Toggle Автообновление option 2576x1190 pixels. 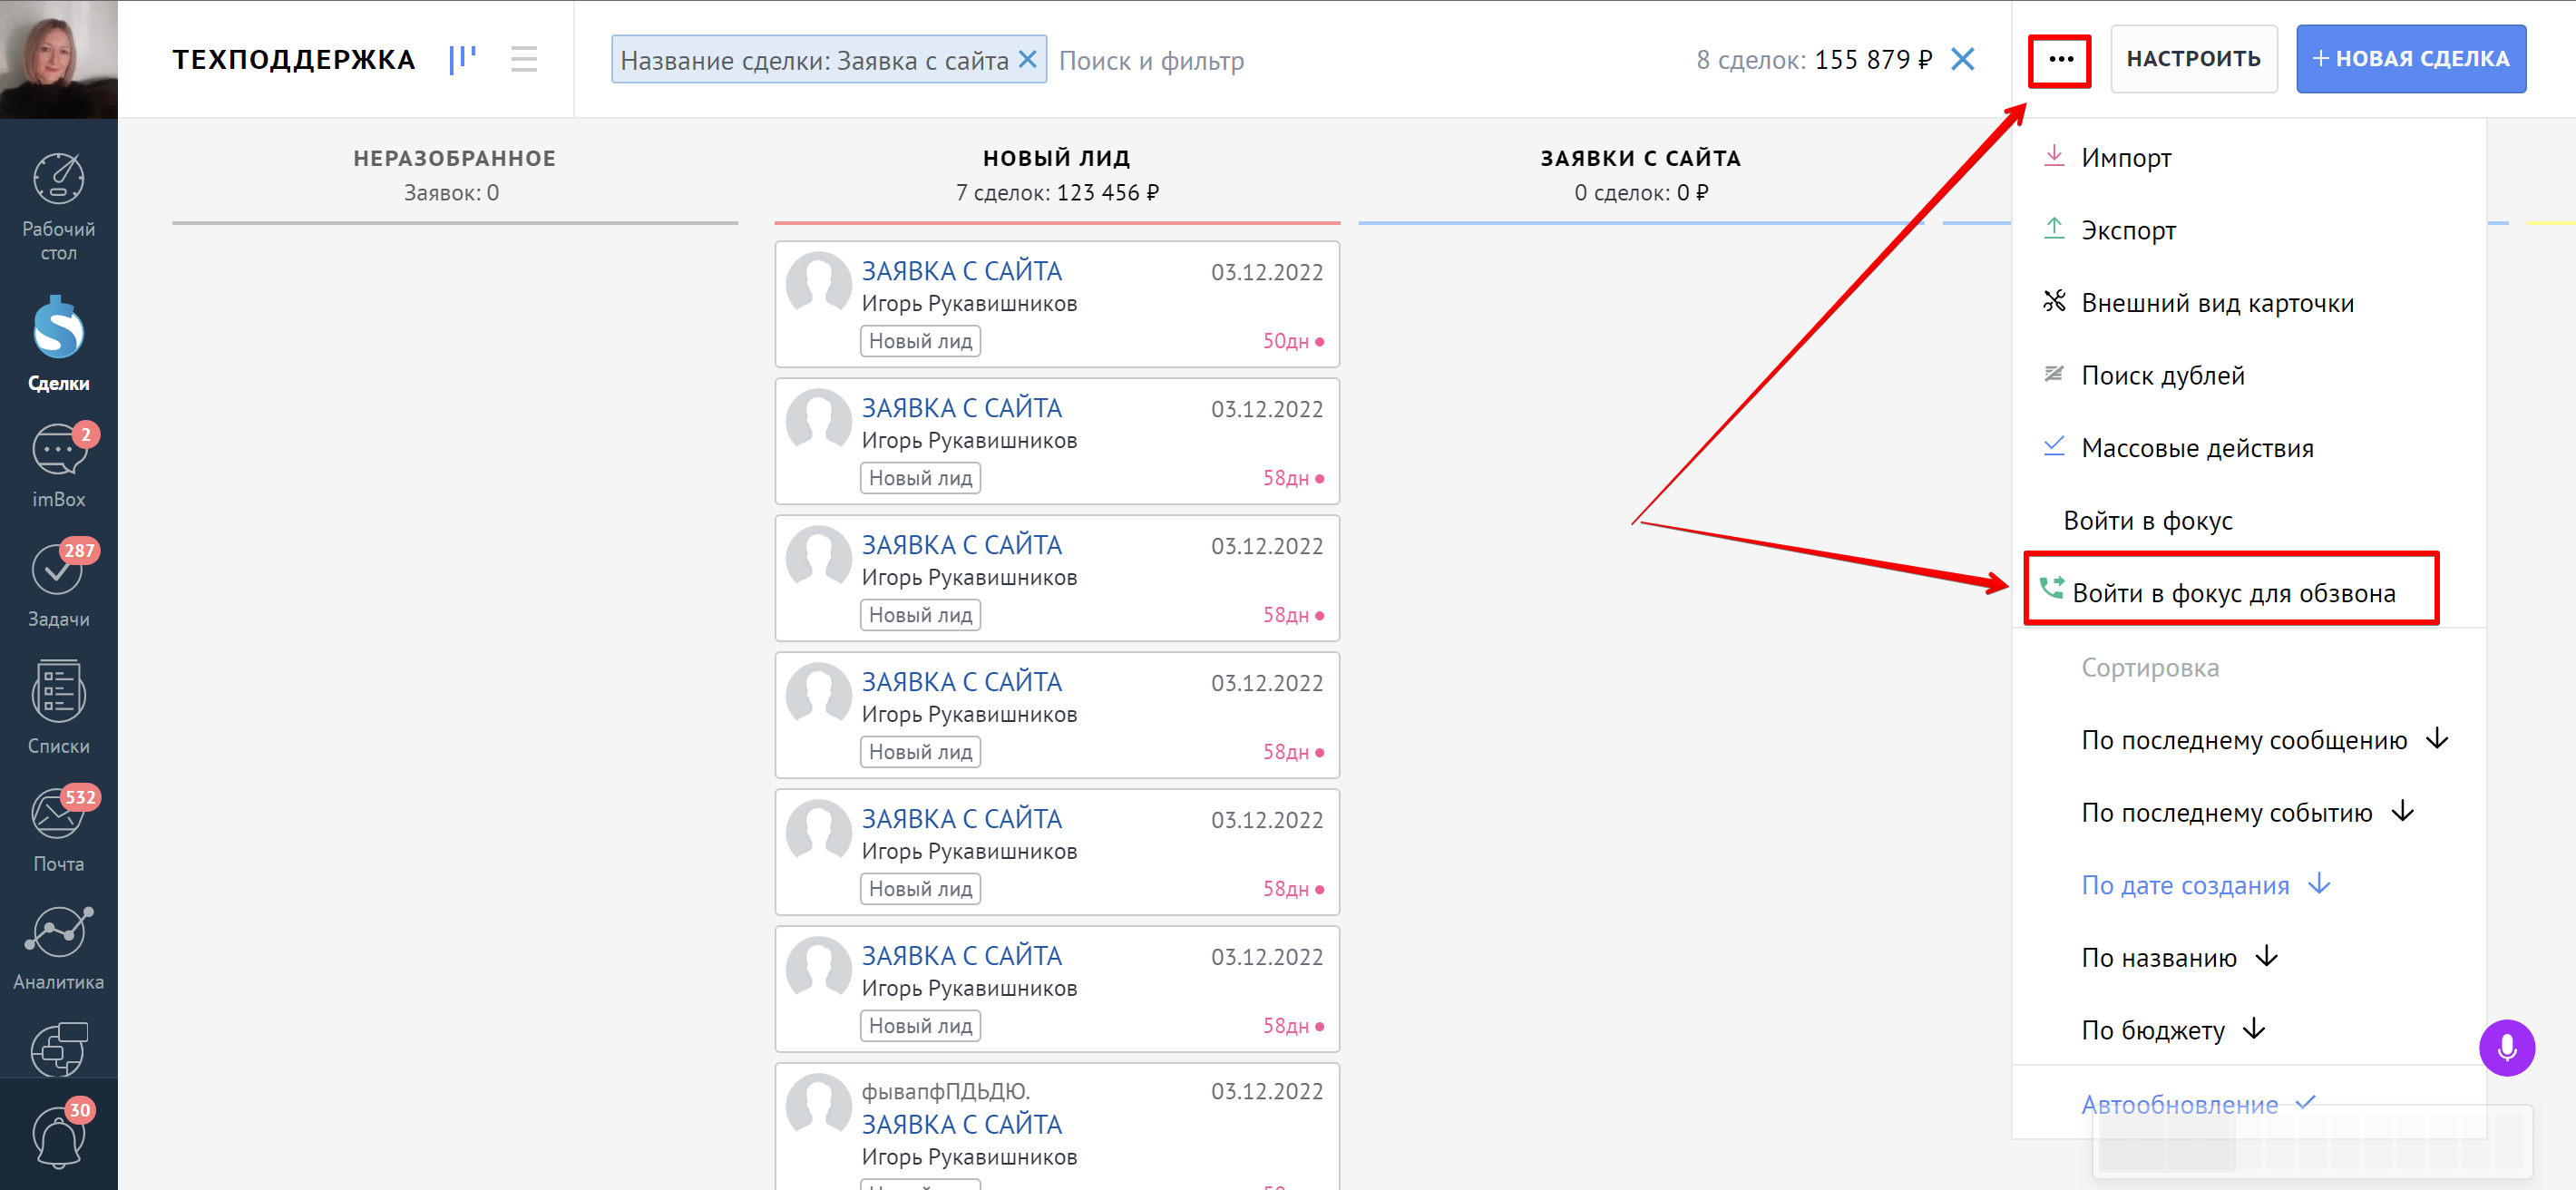(2197, 1104)
